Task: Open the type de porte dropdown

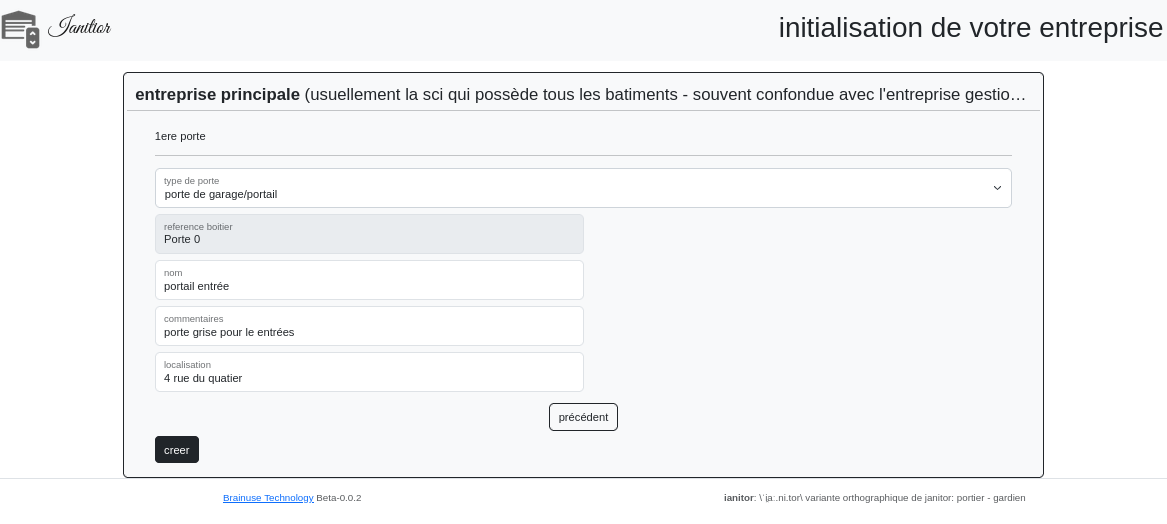Action: coord(582,188)
